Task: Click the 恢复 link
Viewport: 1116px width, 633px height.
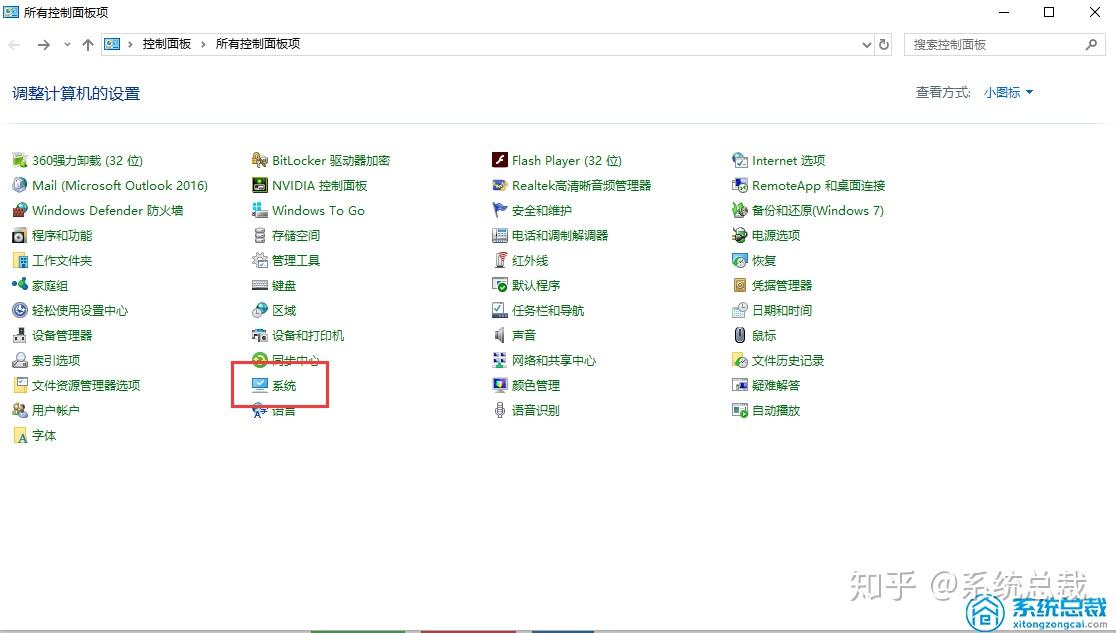Action: (x=764, y=261)
